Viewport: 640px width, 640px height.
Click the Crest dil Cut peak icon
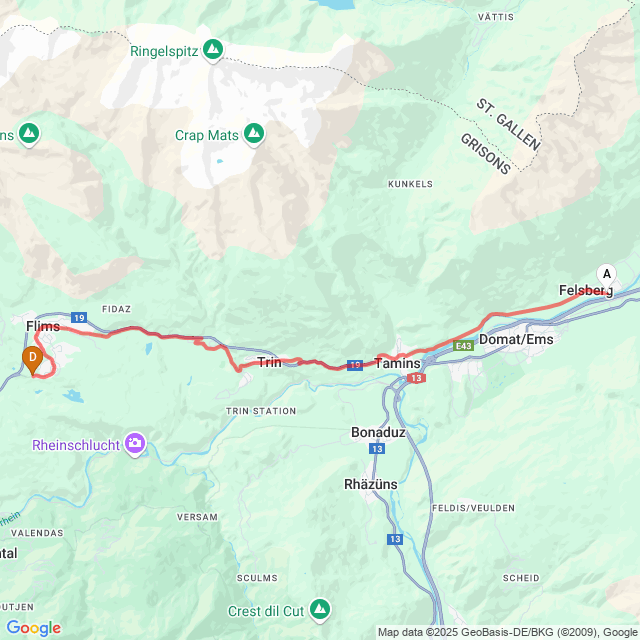point(320,610)
